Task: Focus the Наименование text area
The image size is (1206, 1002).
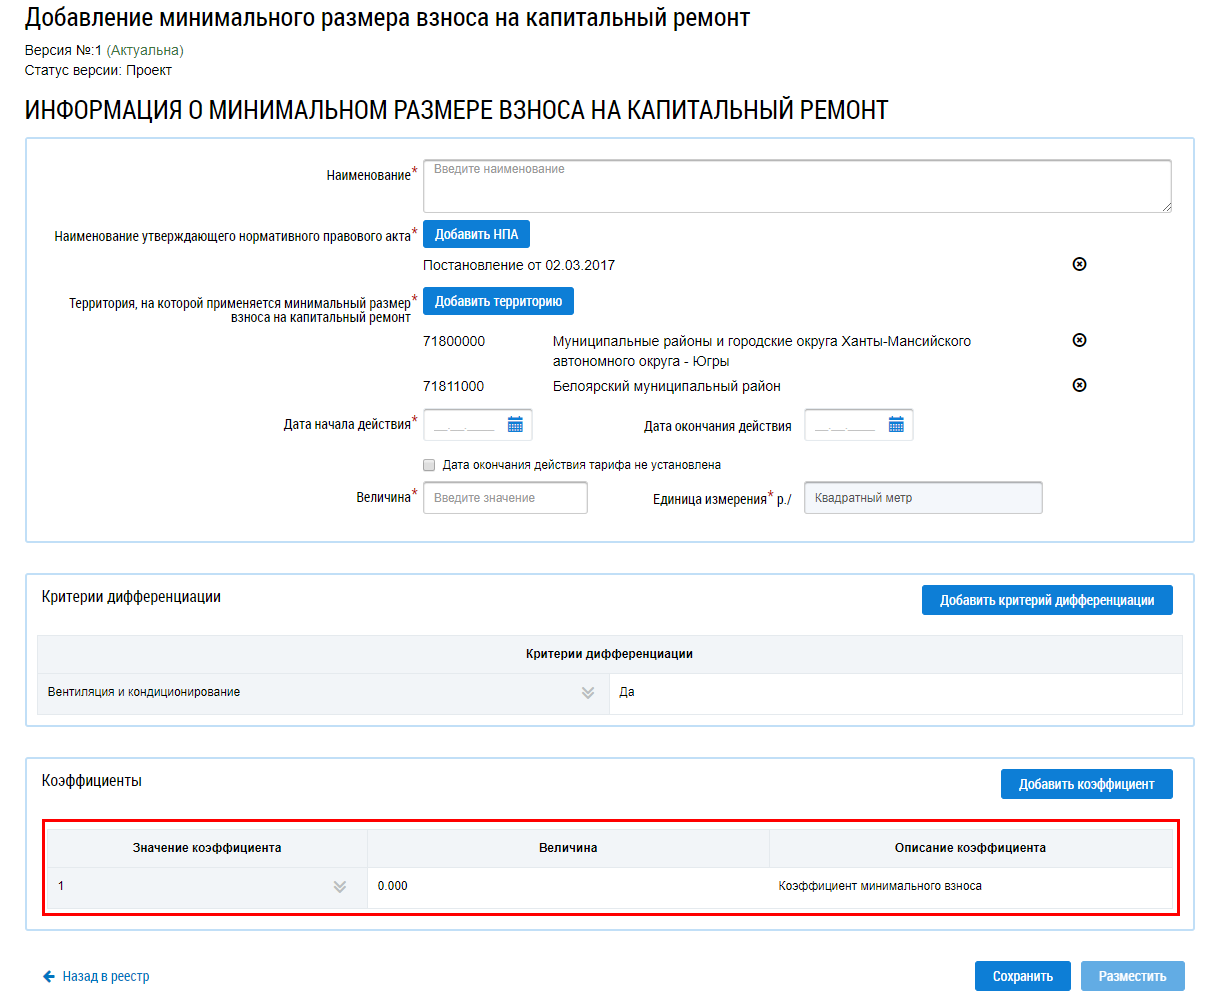Action: [797, 186]
